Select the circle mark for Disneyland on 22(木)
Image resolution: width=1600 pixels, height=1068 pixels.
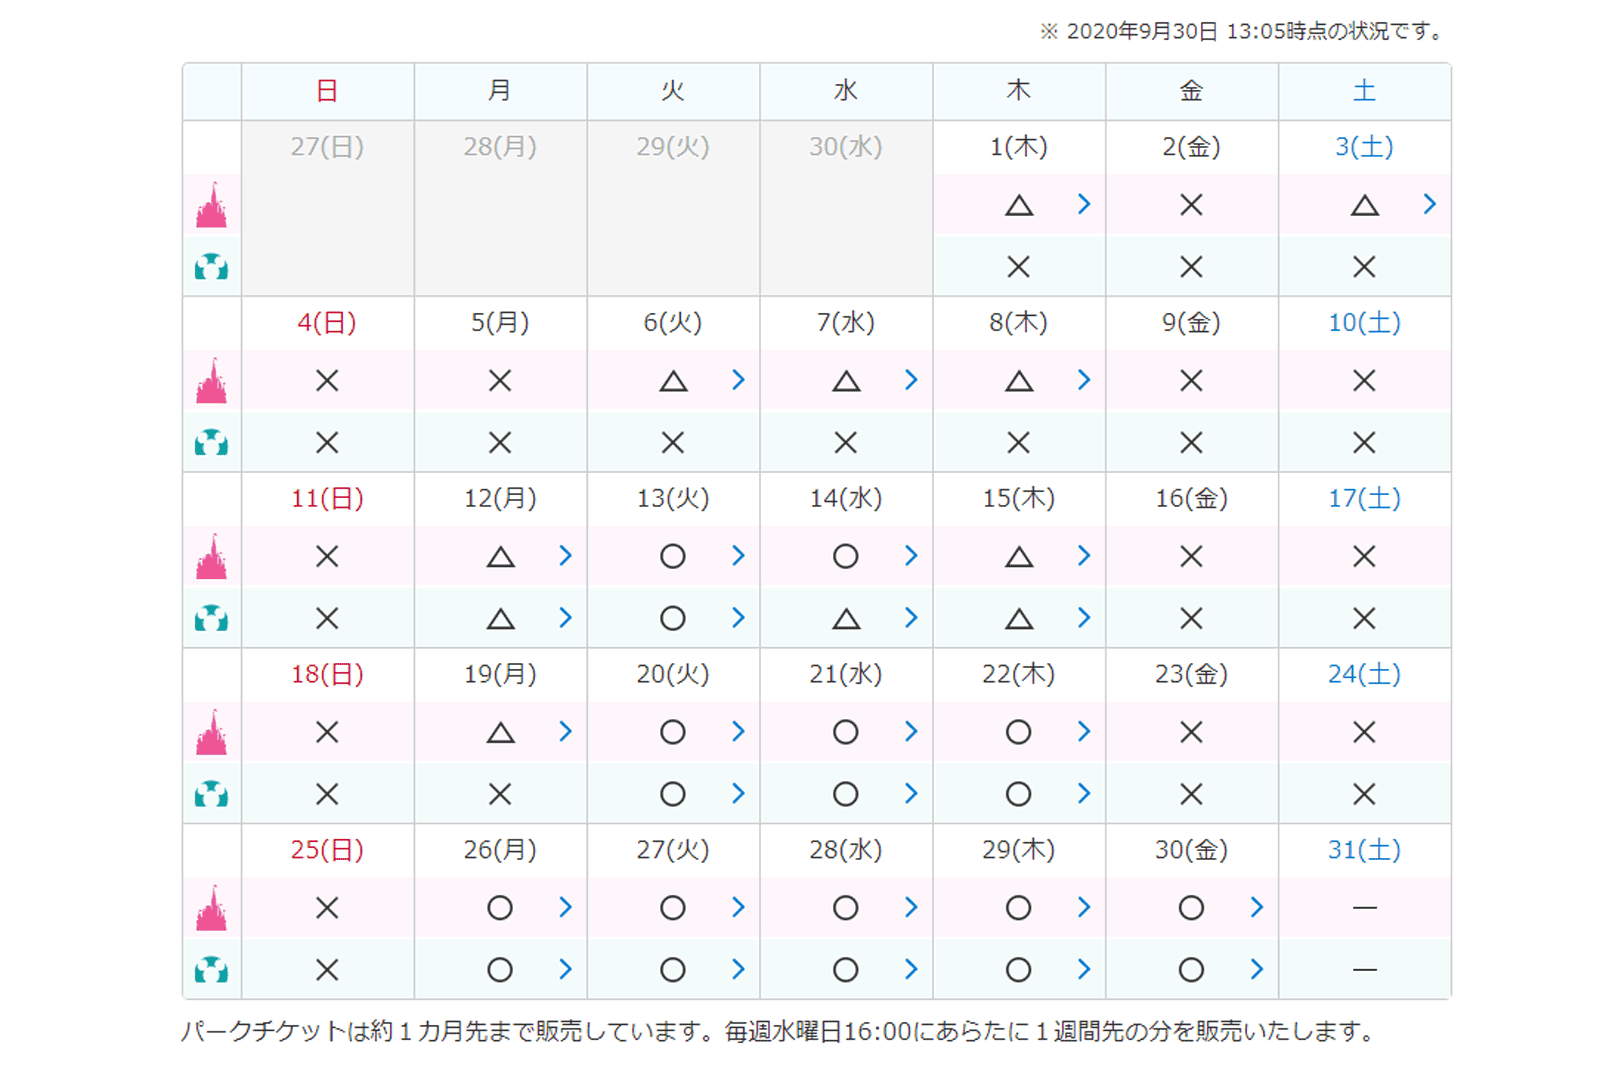pos(1019,732)
